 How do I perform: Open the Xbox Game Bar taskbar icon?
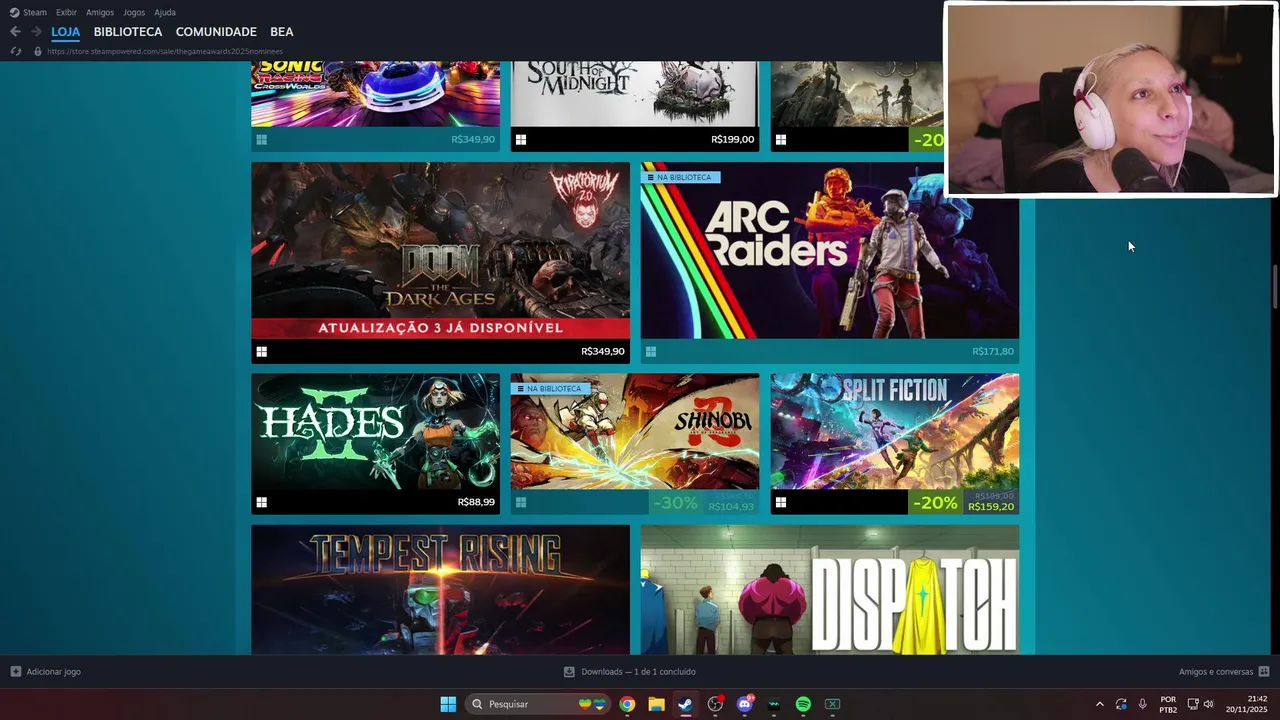832,704
